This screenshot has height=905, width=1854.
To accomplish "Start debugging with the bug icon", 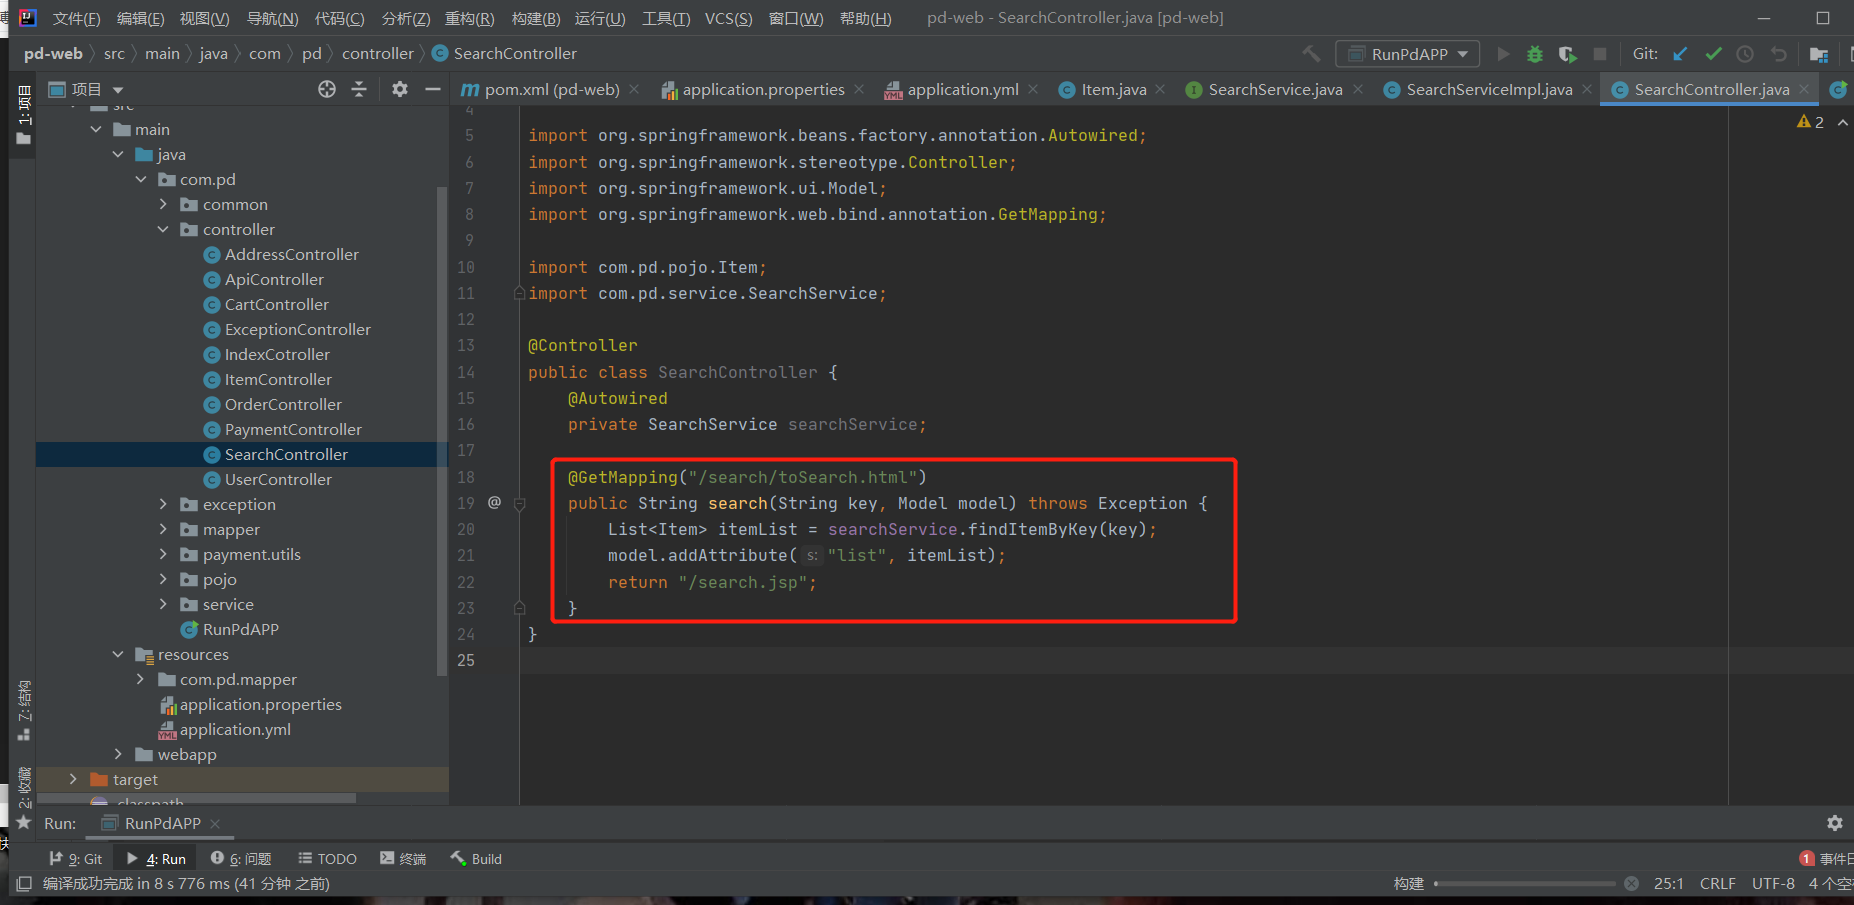I will (1535, 54).
